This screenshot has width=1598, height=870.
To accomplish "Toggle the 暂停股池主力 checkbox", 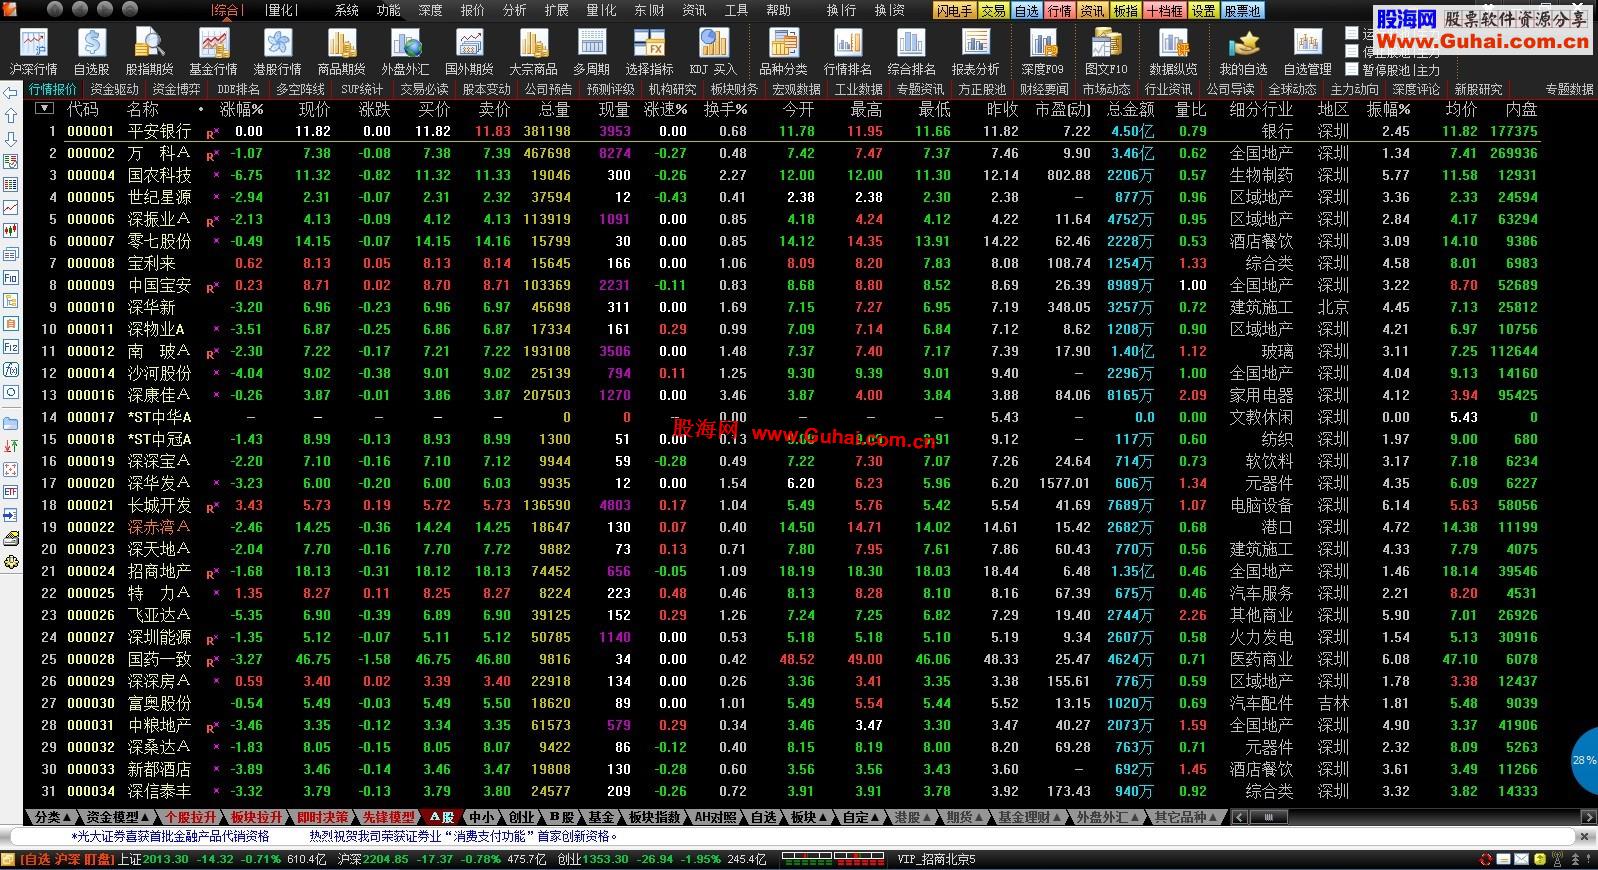I will pyautogui.click(x=1352, y=70).
